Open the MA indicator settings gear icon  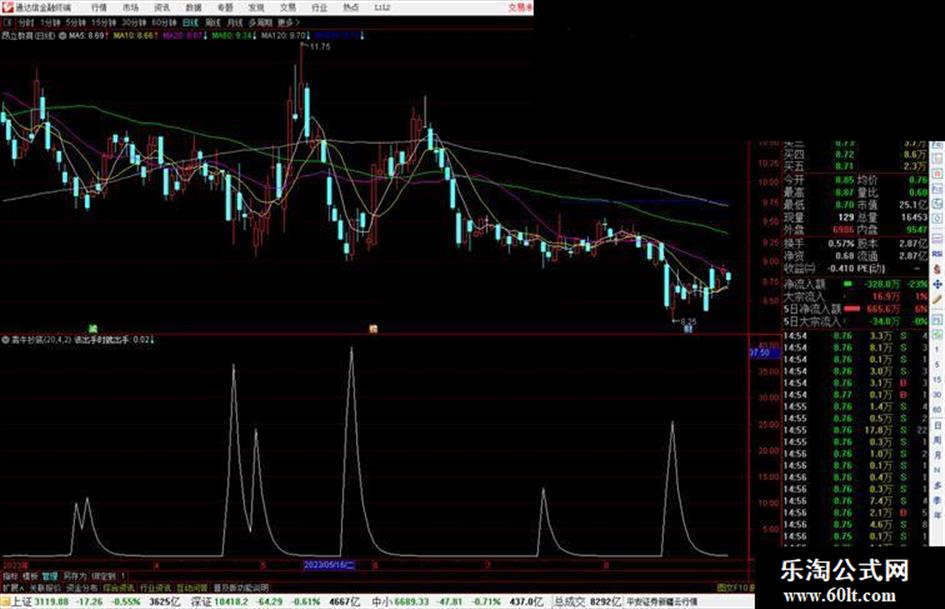point(62,36)
